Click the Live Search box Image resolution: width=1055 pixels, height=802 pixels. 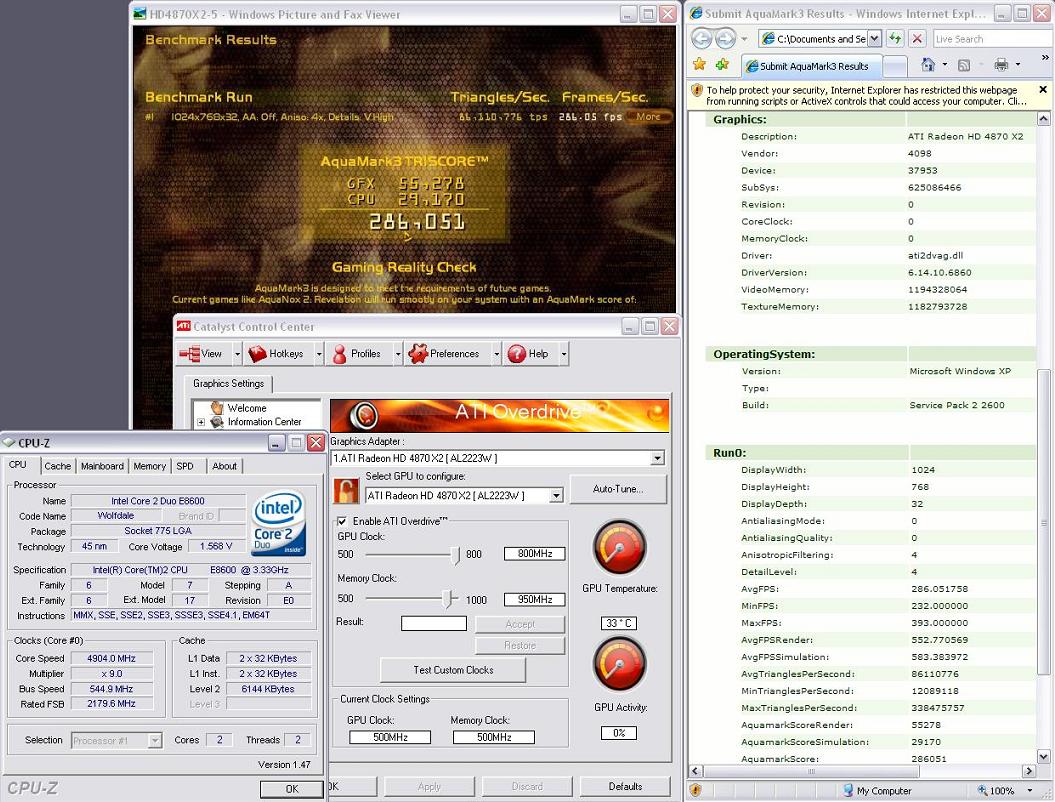(x=992, y=39)
